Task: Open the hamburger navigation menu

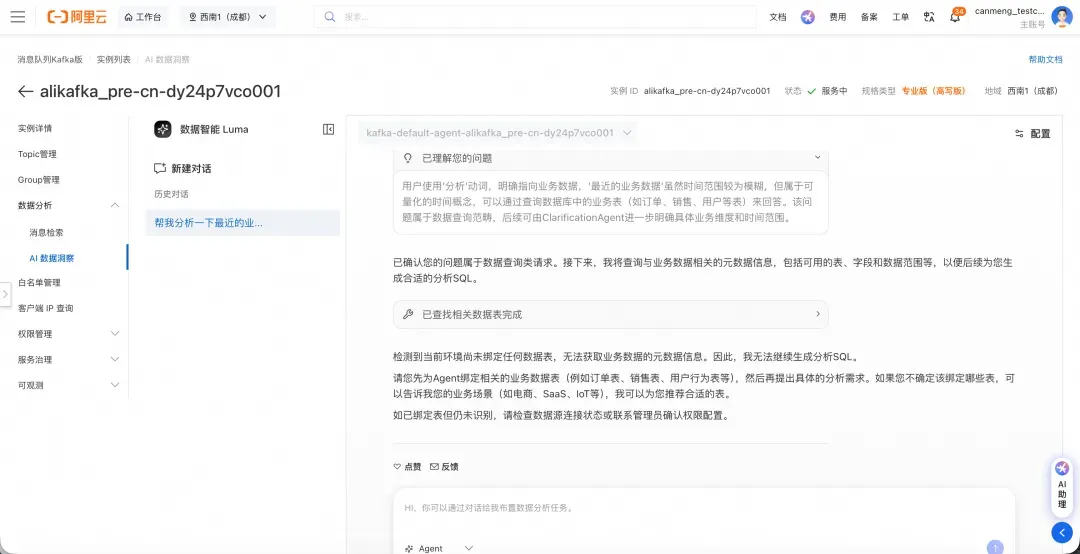Action: tap(18, 17)
